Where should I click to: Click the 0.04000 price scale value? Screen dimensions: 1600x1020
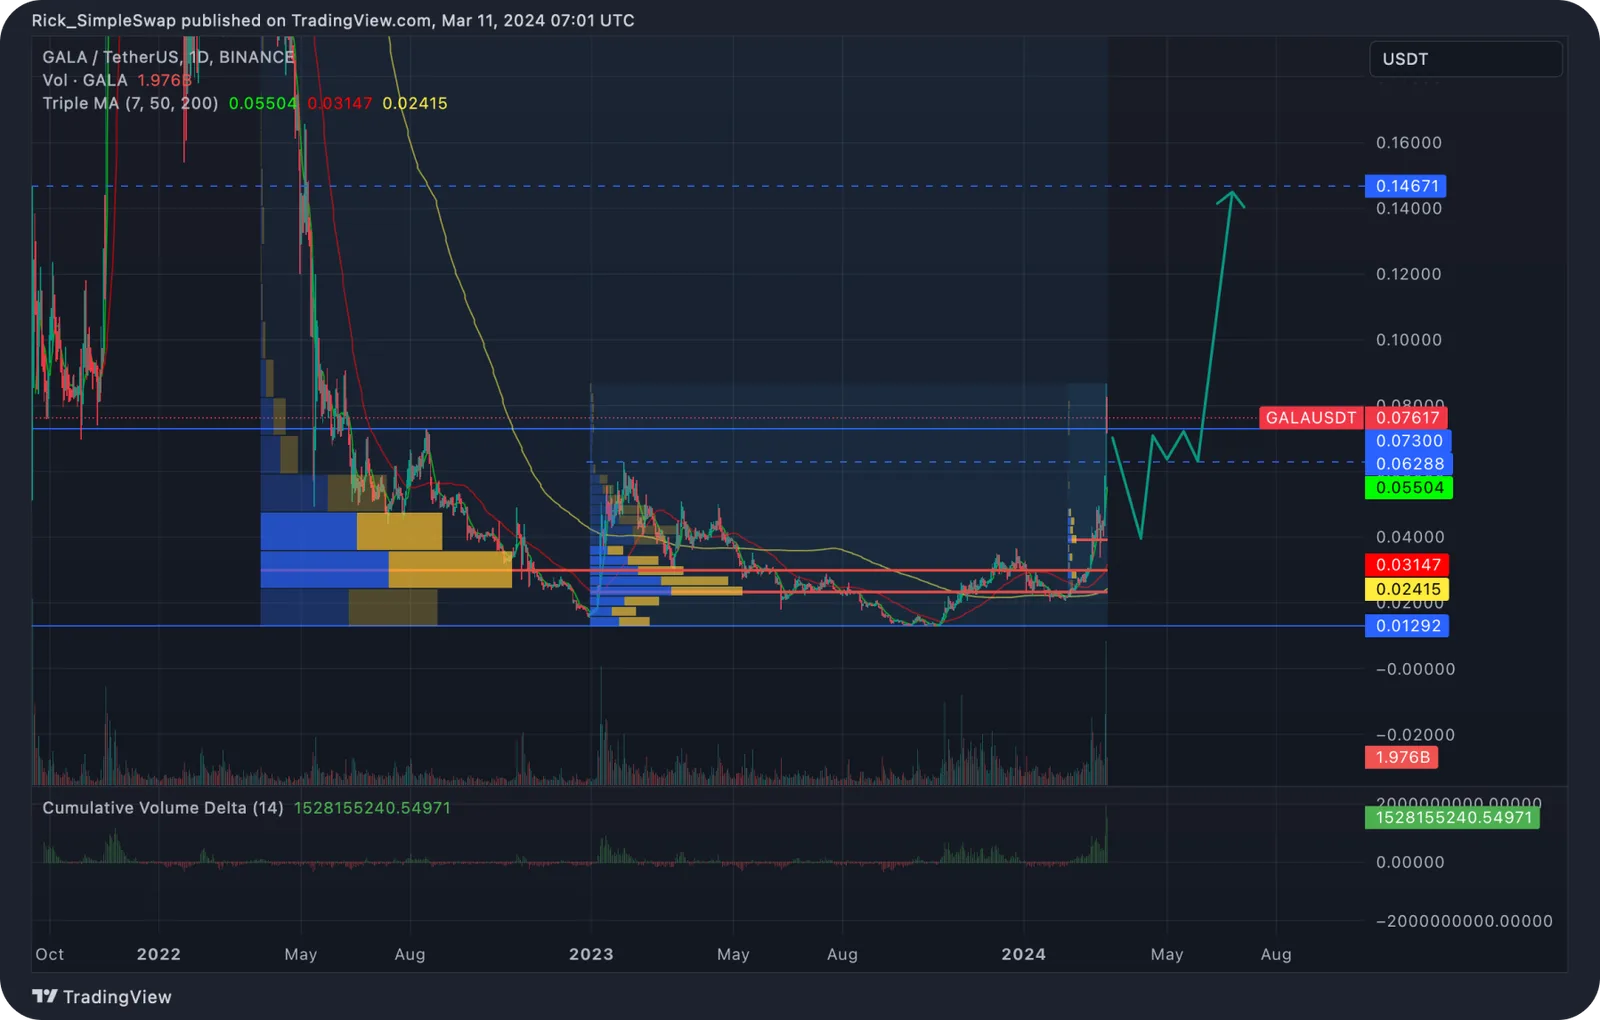click(x=1408, y=537)
